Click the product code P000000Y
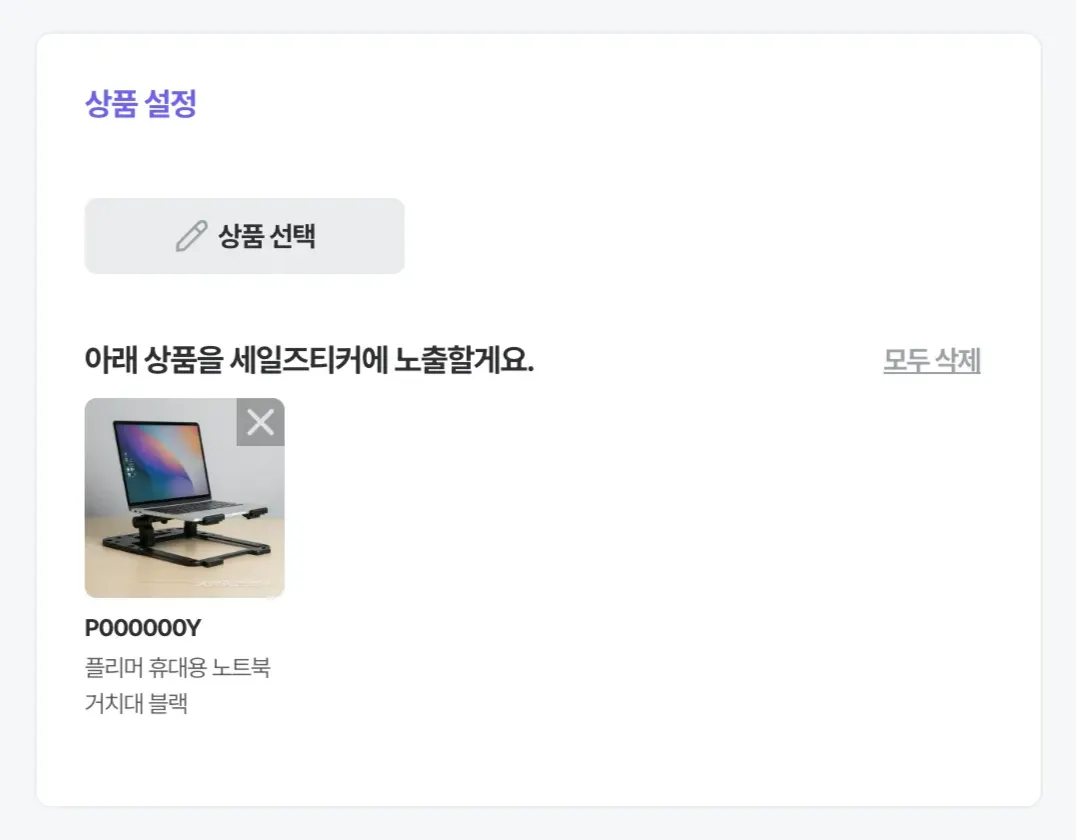Viewport: 1076px width, 840px height. (x=143, y=628)
